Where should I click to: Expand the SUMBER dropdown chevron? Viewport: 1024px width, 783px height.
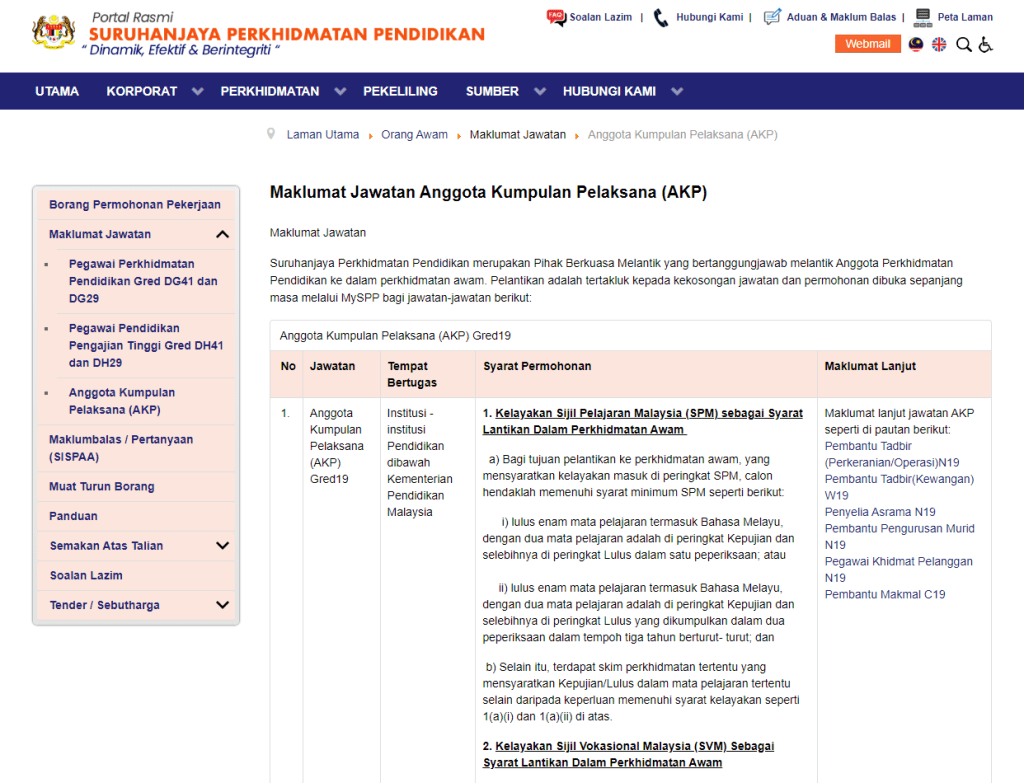point(539,91)
